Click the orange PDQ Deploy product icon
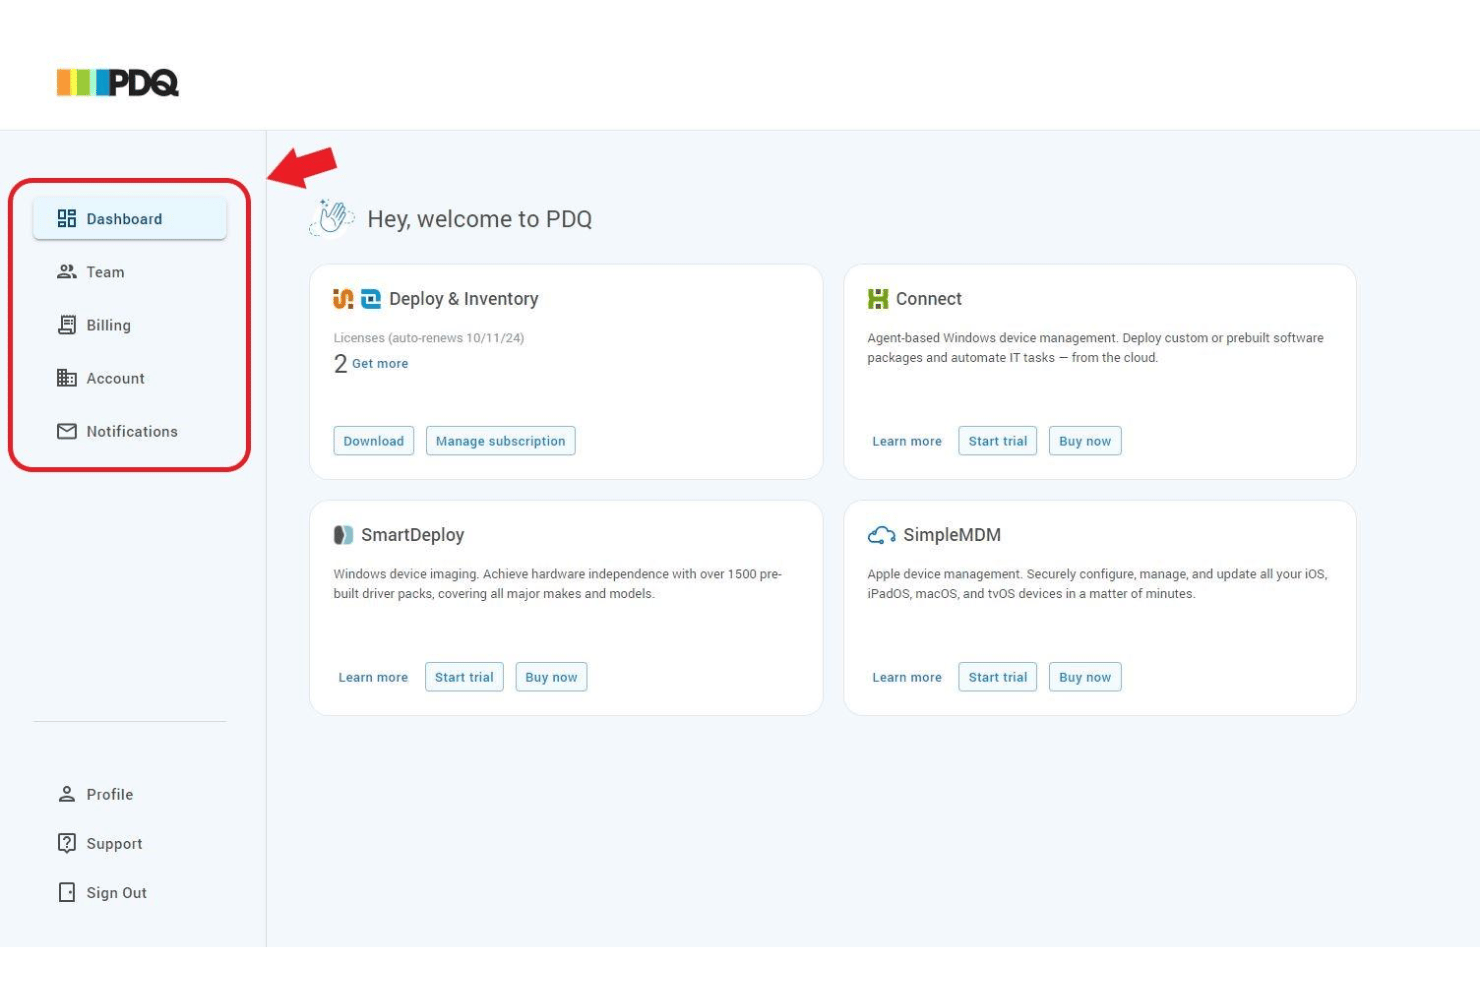 (343, 298)
